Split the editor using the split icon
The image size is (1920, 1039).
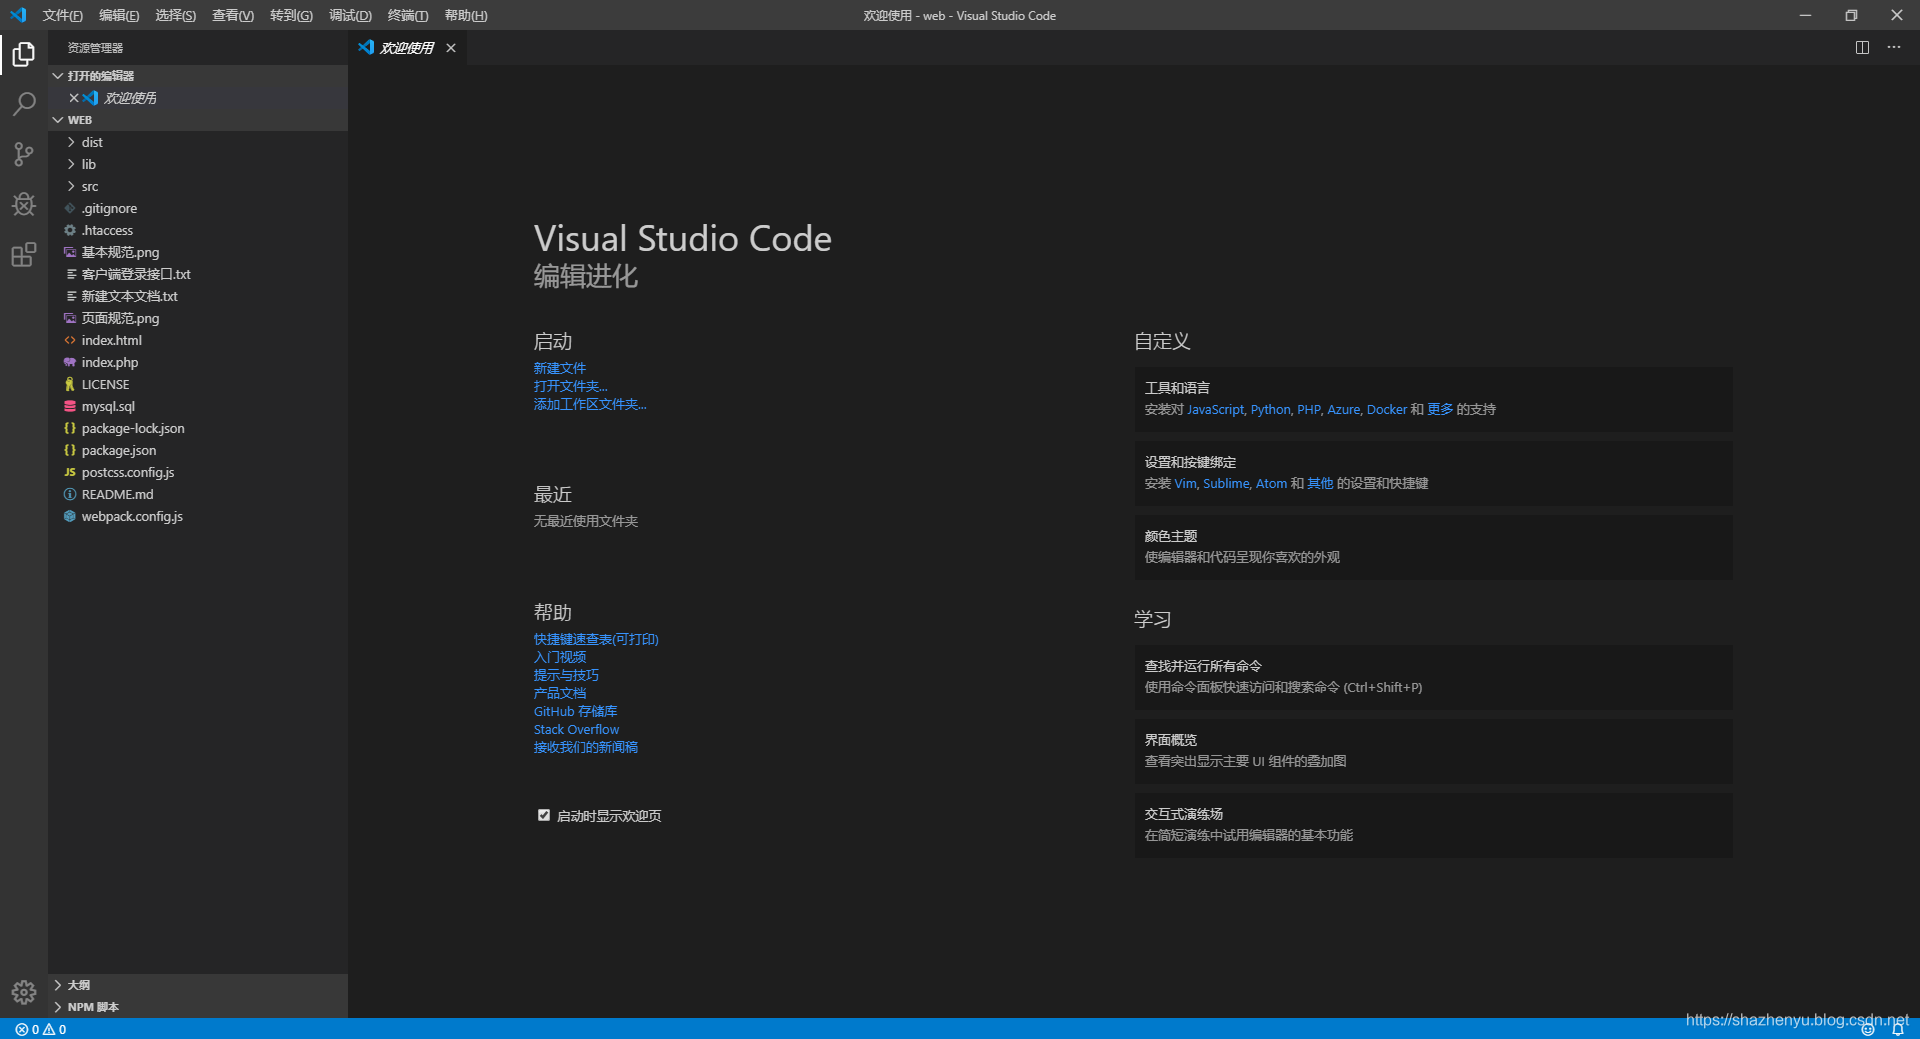point(1861,47)
